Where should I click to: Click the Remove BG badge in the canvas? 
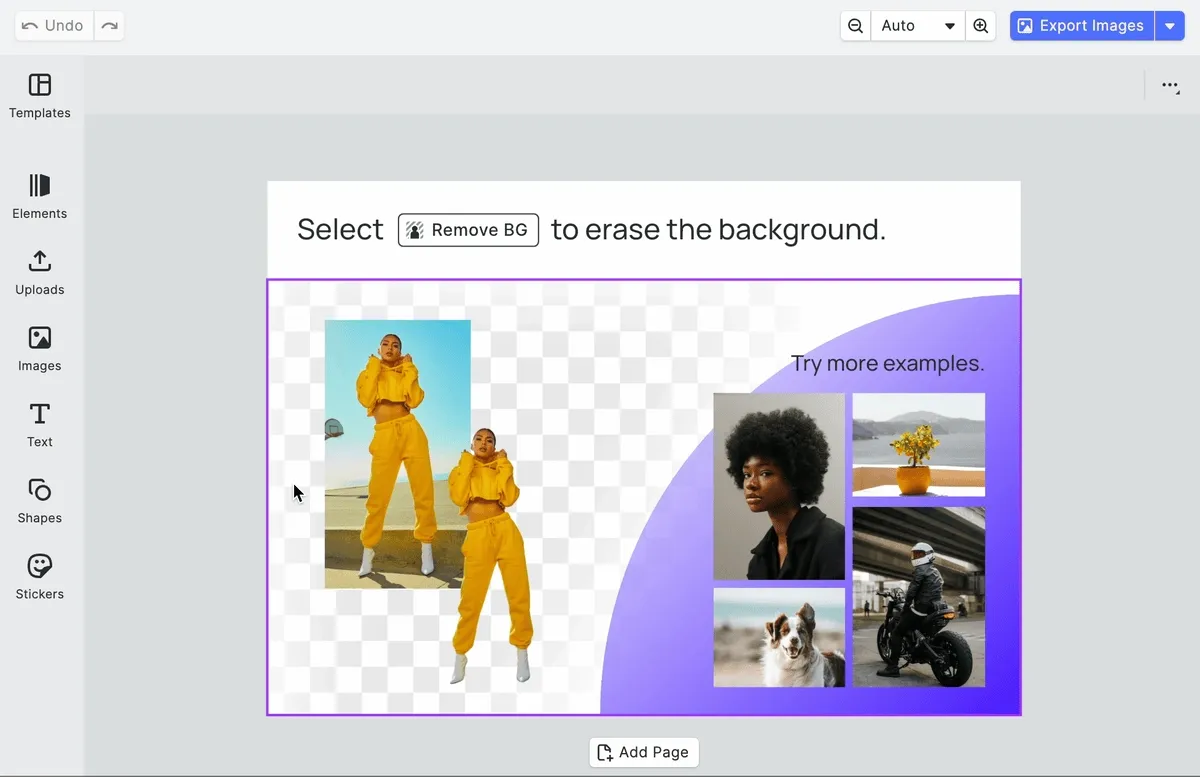[468, 230]
